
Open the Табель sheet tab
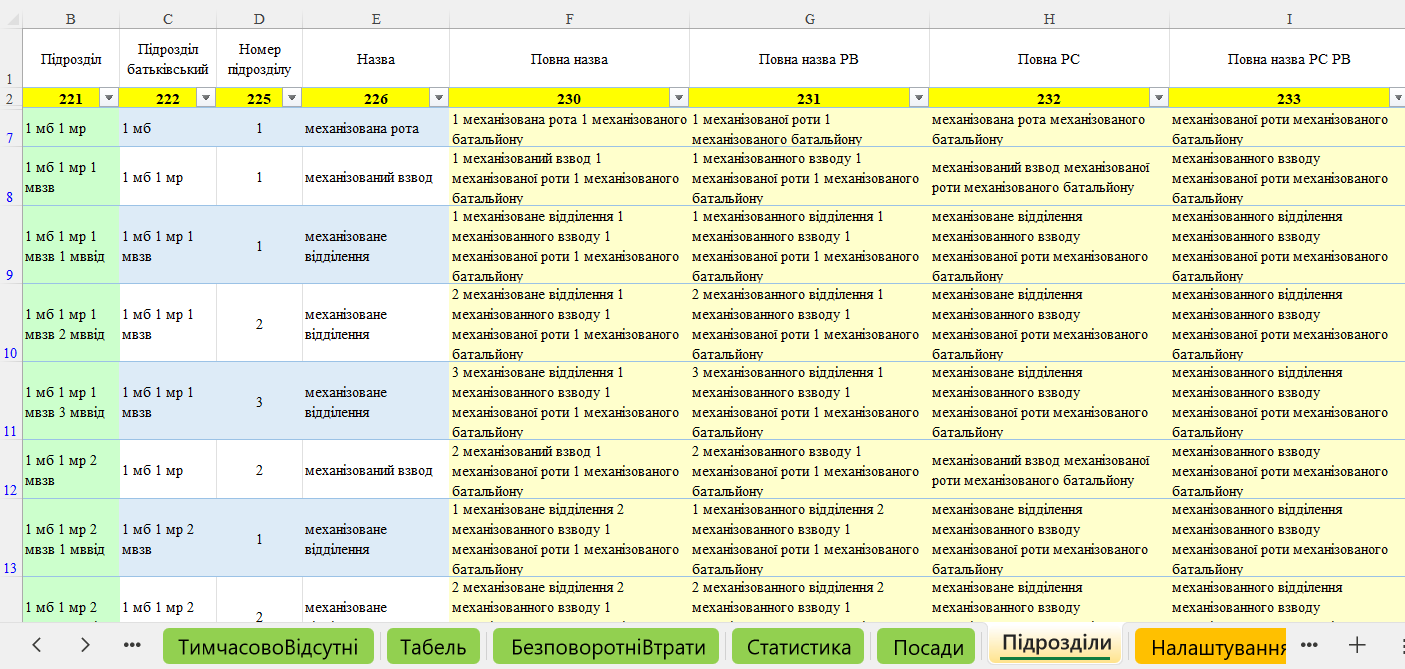(433, 647)
